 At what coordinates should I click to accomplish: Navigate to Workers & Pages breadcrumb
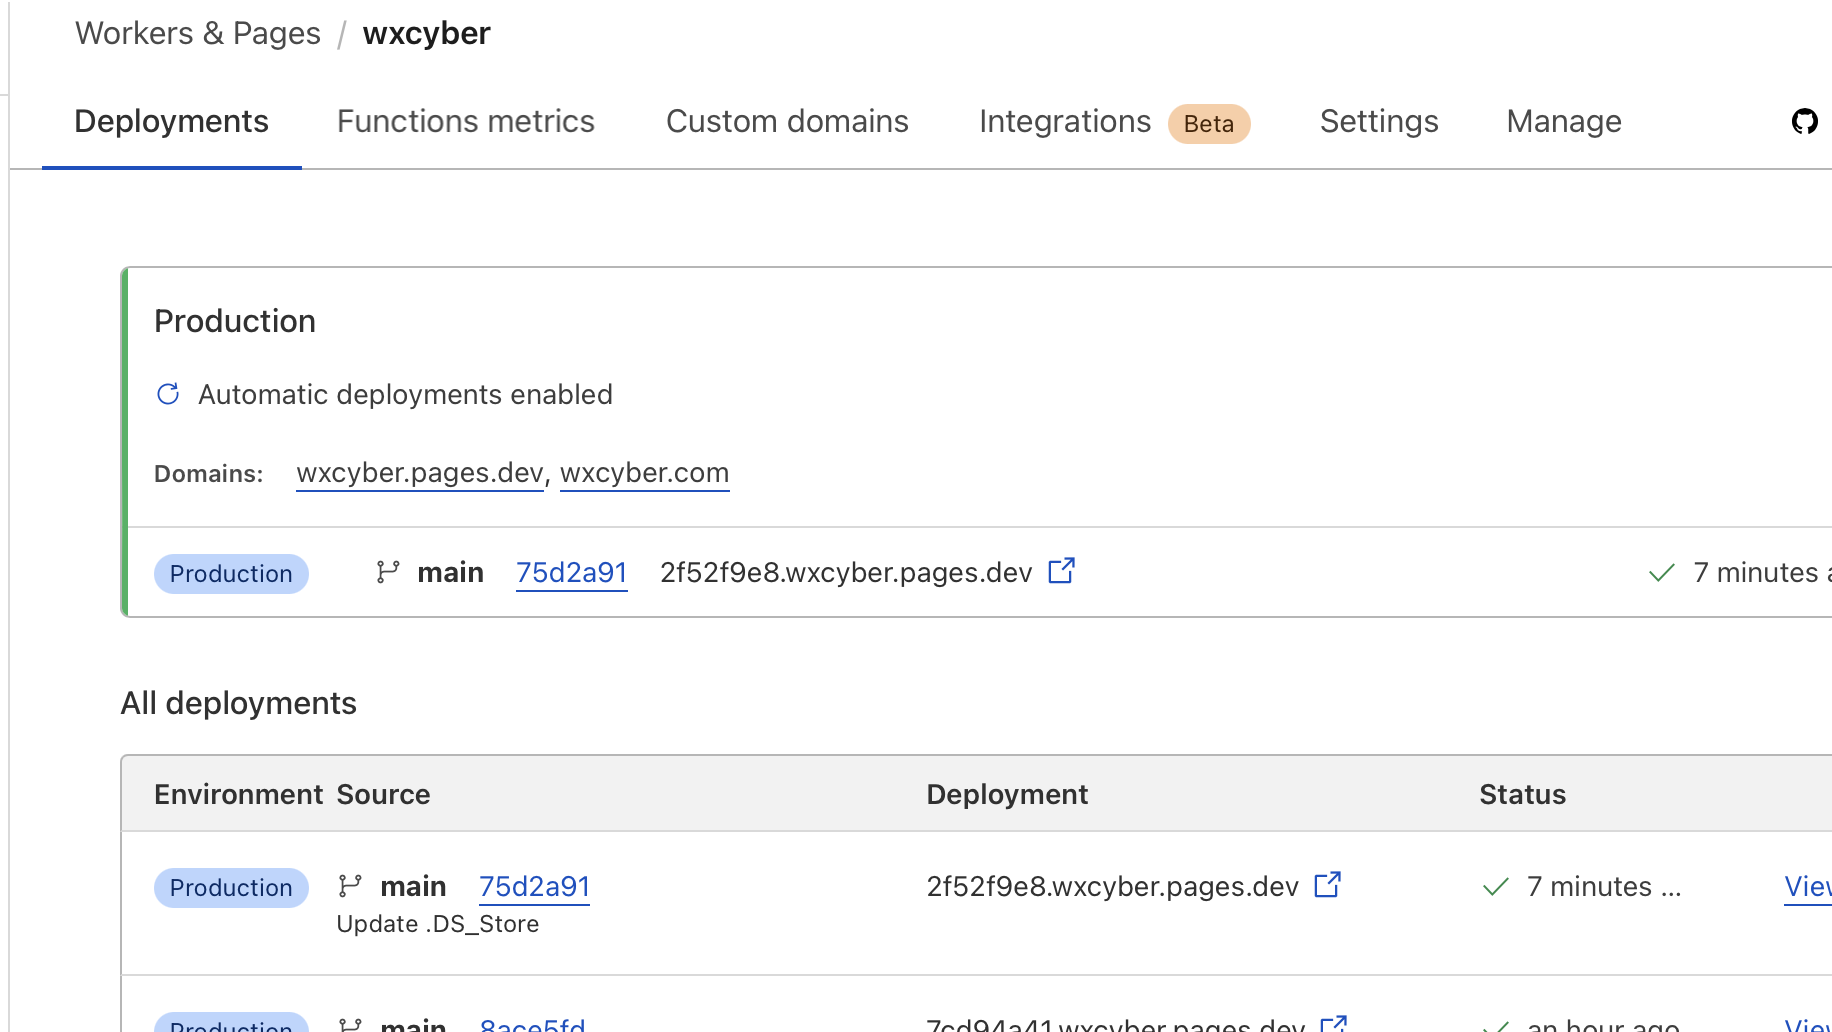(198, 33)
